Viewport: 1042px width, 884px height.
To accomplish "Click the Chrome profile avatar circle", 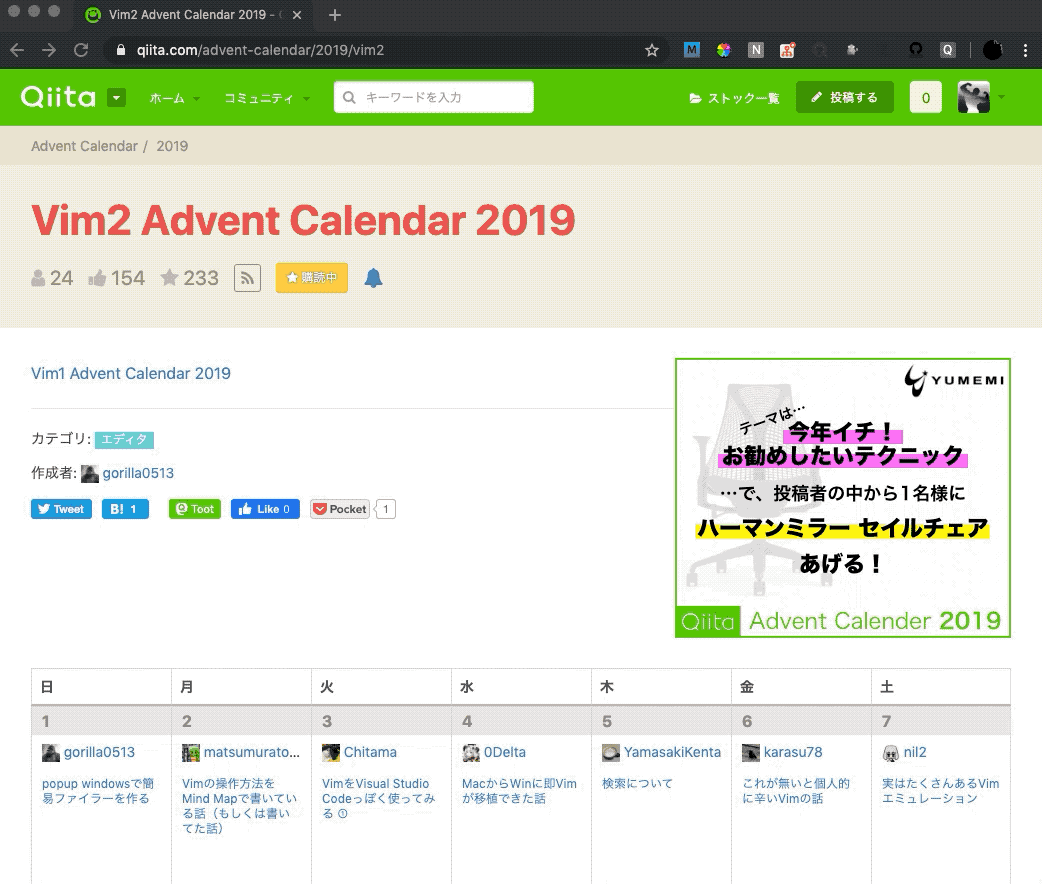I will pyautogui.click(x=993, y=50).
